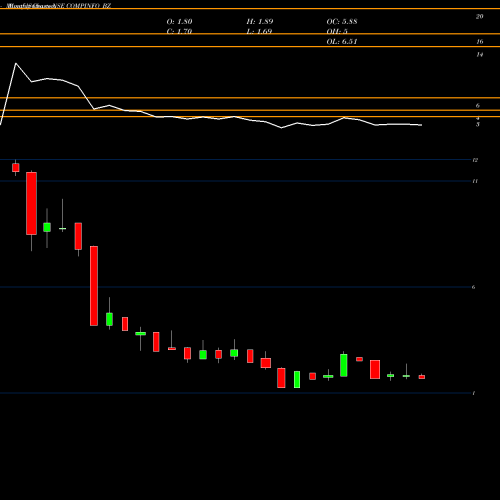Click the 6 label on the candlestick axis
500x500 pixels.
474,287
